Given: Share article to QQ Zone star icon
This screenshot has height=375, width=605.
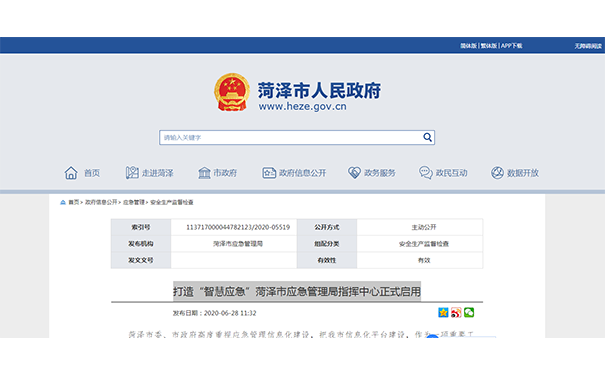Looking at the screenshot, I should pos(443,312).
